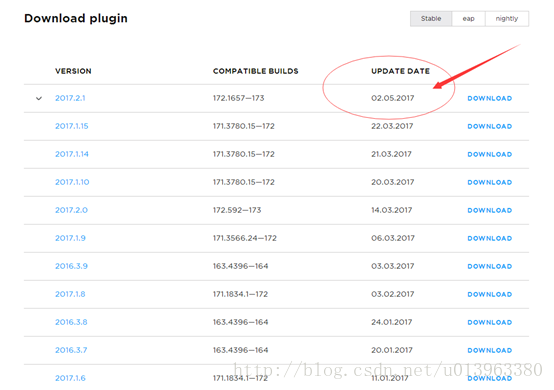
Task: Select the 03.02.2017 update date
Action: coord(393,294)
